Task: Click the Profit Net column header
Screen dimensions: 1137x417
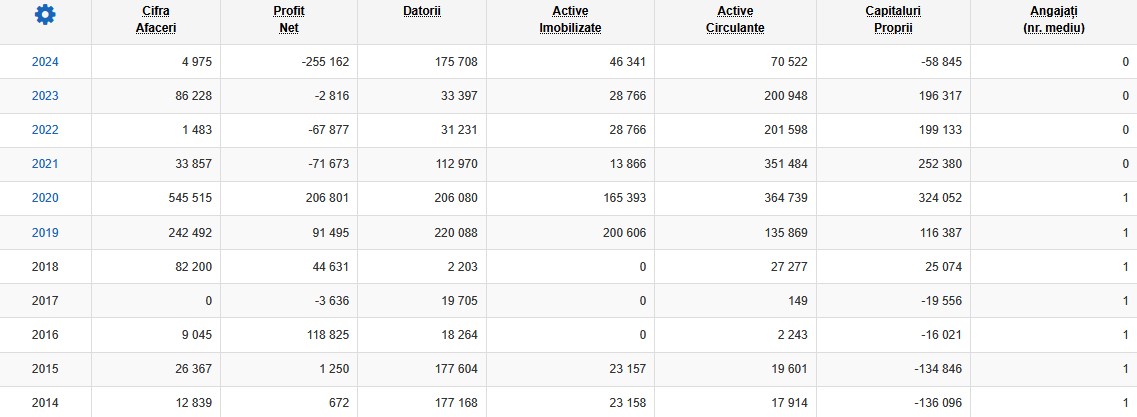Action: pyautogui.click(x=289, y=20)
